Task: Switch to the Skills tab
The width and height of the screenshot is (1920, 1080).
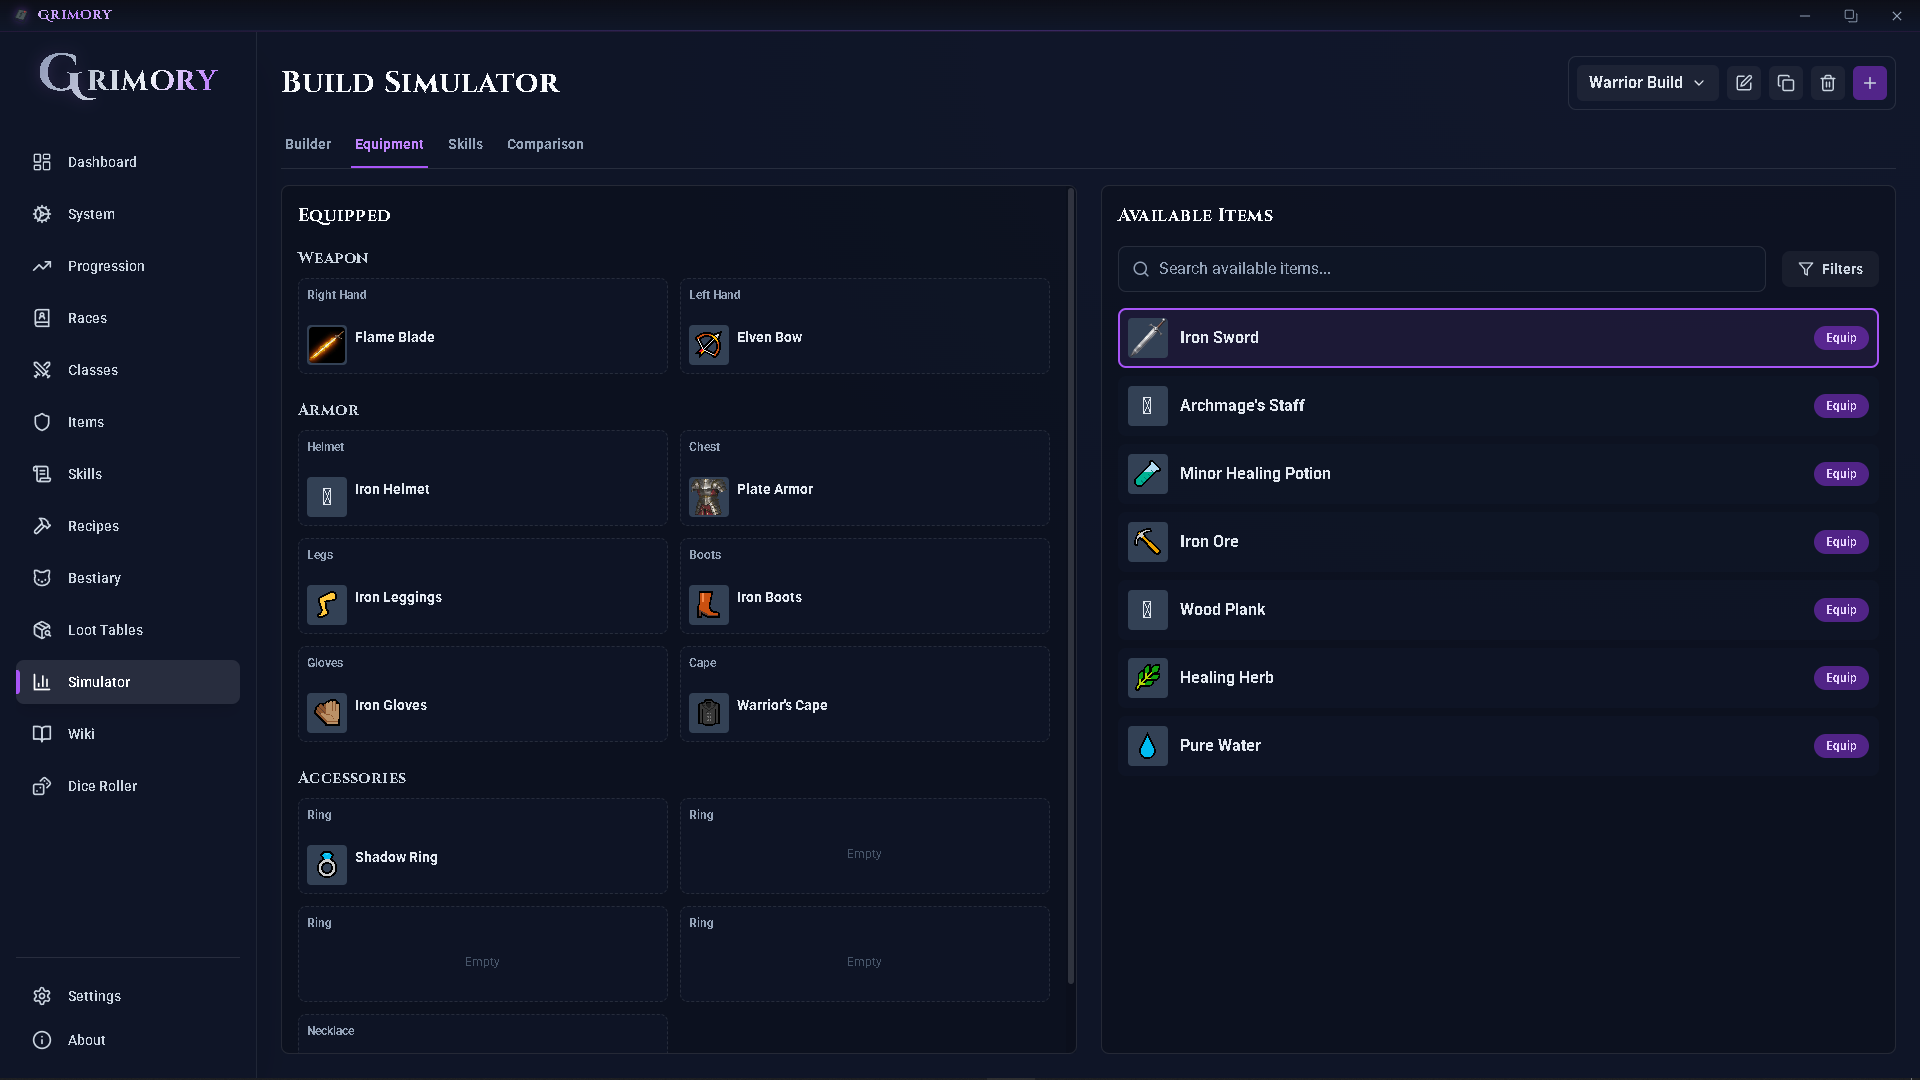Action: [x=465, y=144]
